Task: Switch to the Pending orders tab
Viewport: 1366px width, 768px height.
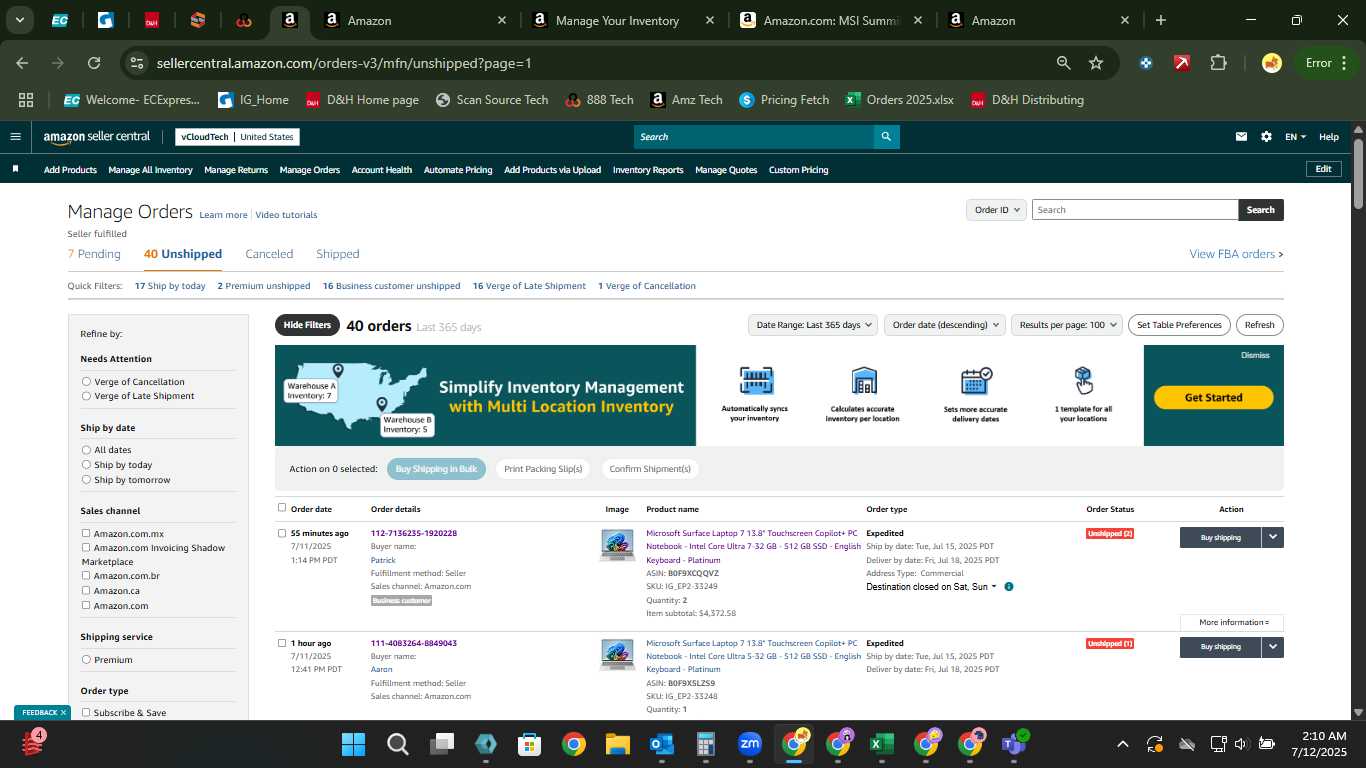Action: [94, 254]
